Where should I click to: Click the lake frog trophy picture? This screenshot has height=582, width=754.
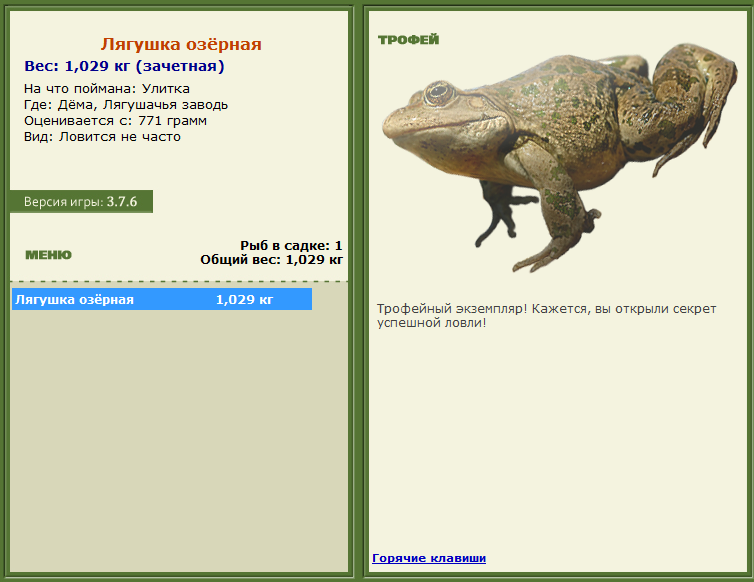click(x=559, y=156)
